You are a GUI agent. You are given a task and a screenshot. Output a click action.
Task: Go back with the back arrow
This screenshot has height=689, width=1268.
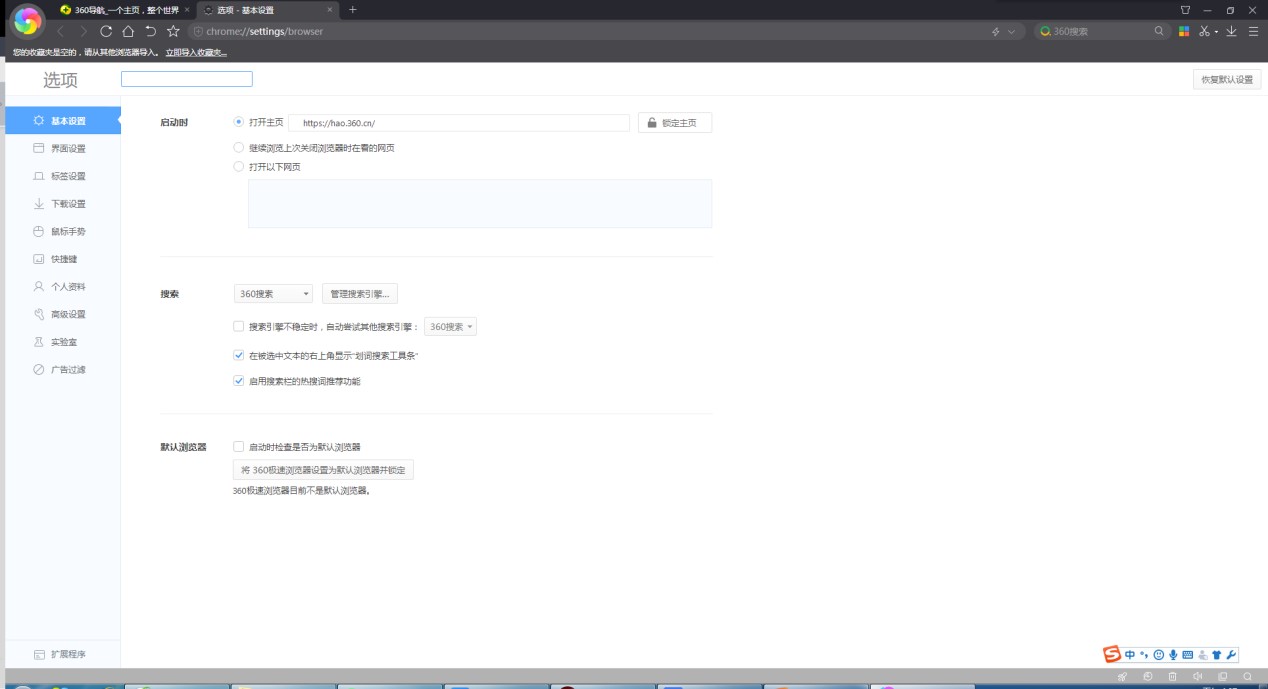click(x=61, y=31)
